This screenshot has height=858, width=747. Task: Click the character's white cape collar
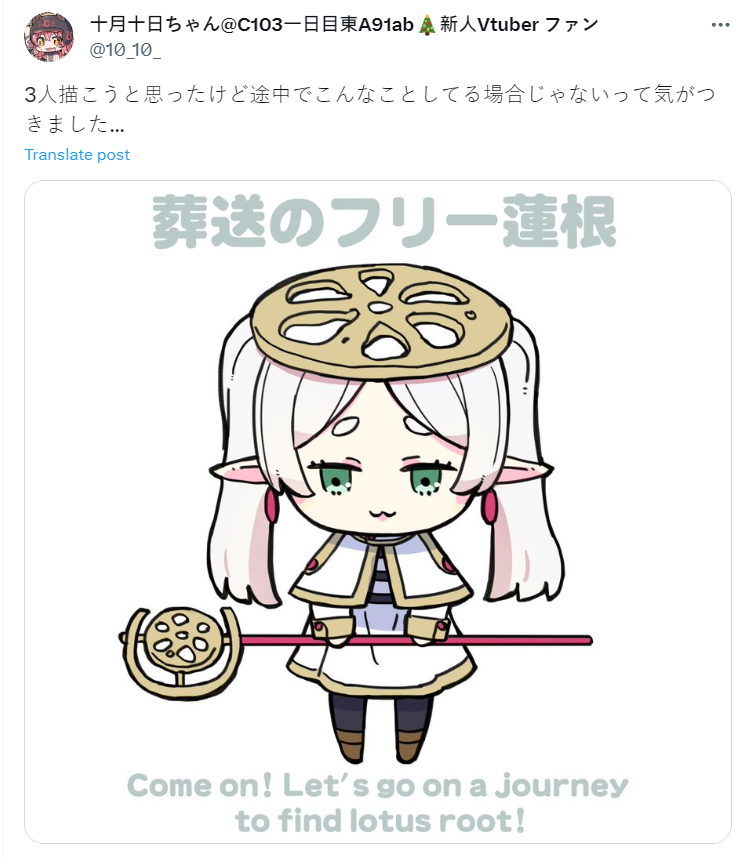[x=381, y=570]
